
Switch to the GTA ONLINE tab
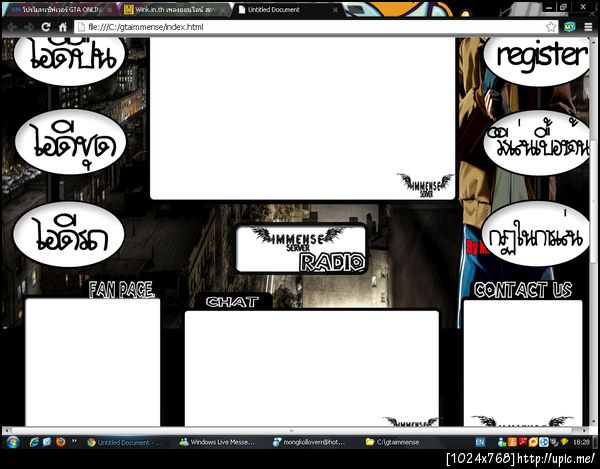[61, 10]
